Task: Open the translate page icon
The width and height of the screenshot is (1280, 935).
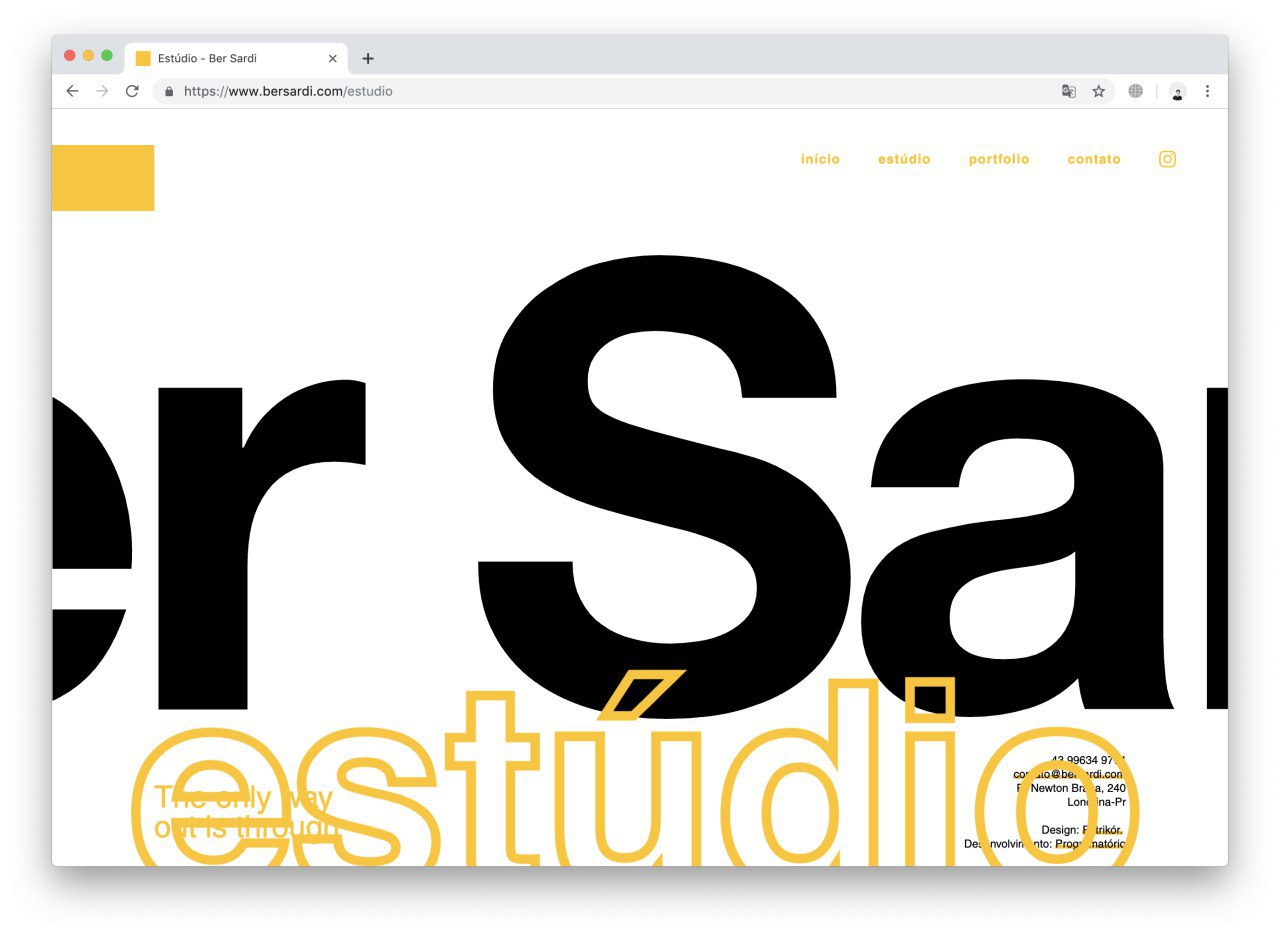Action: tap(1069, 91)
